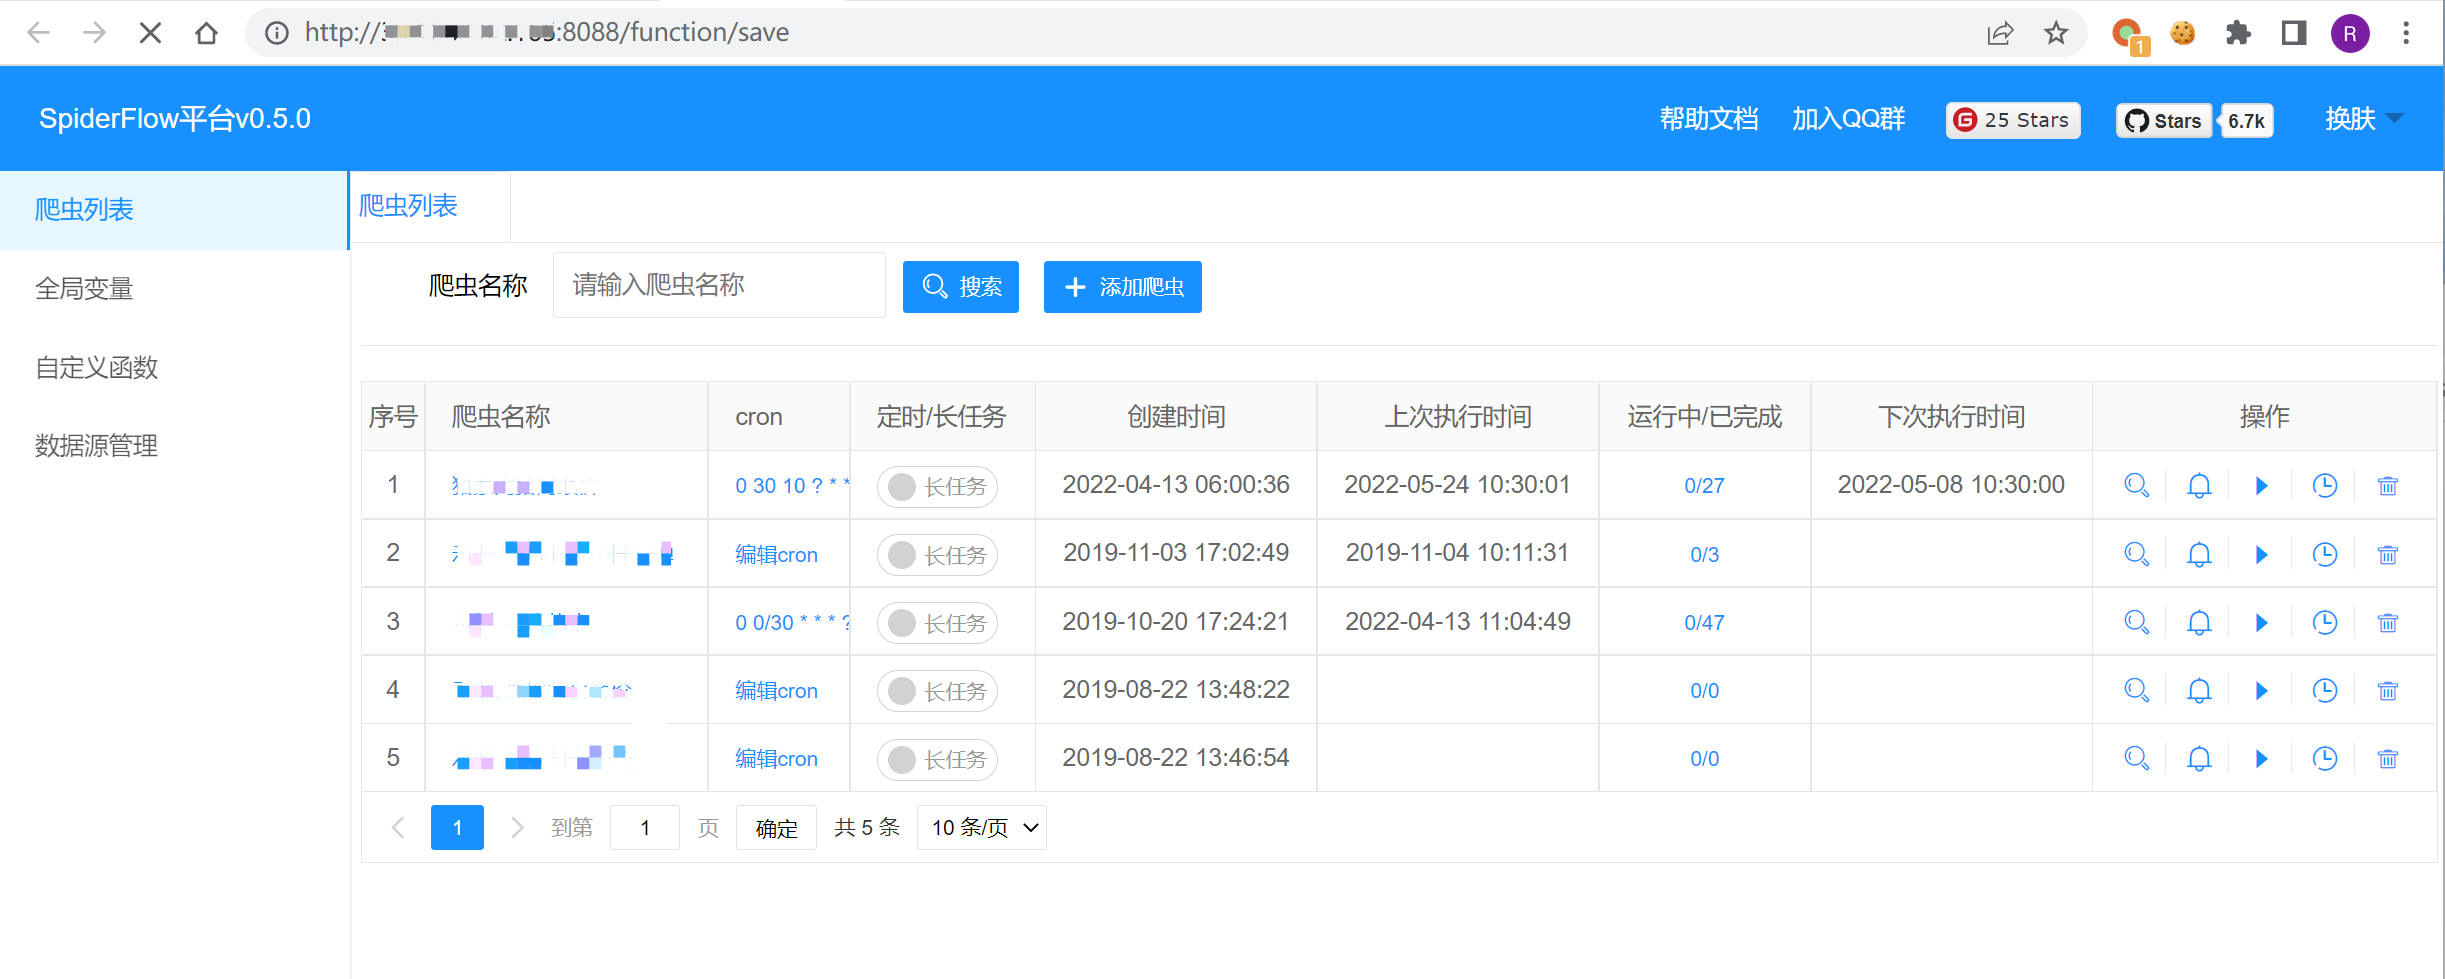Click the 爬虫名称 search input field
This screenshot has width=2445, height=979.
719,286
